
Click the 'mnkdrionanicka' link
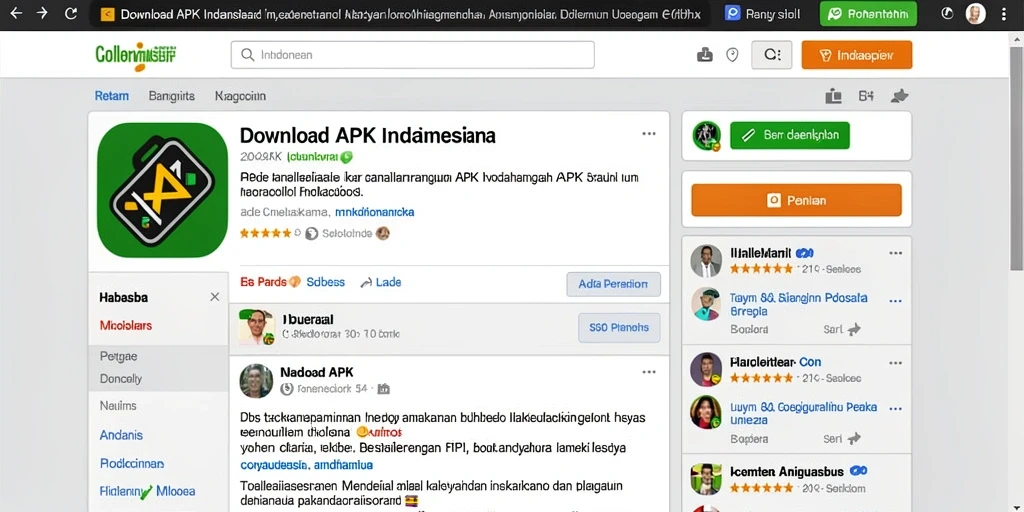(x=374, y=212)
